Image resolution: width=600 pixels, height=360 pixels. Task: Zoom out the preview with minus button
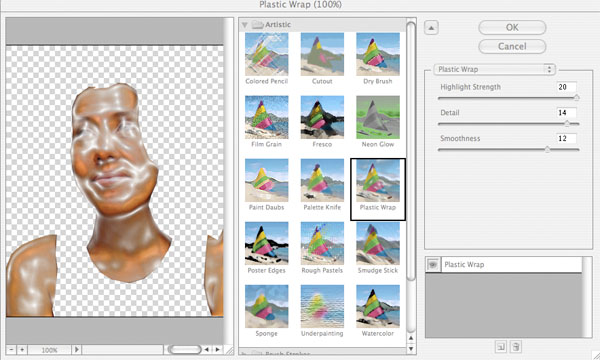click(11, 349)
